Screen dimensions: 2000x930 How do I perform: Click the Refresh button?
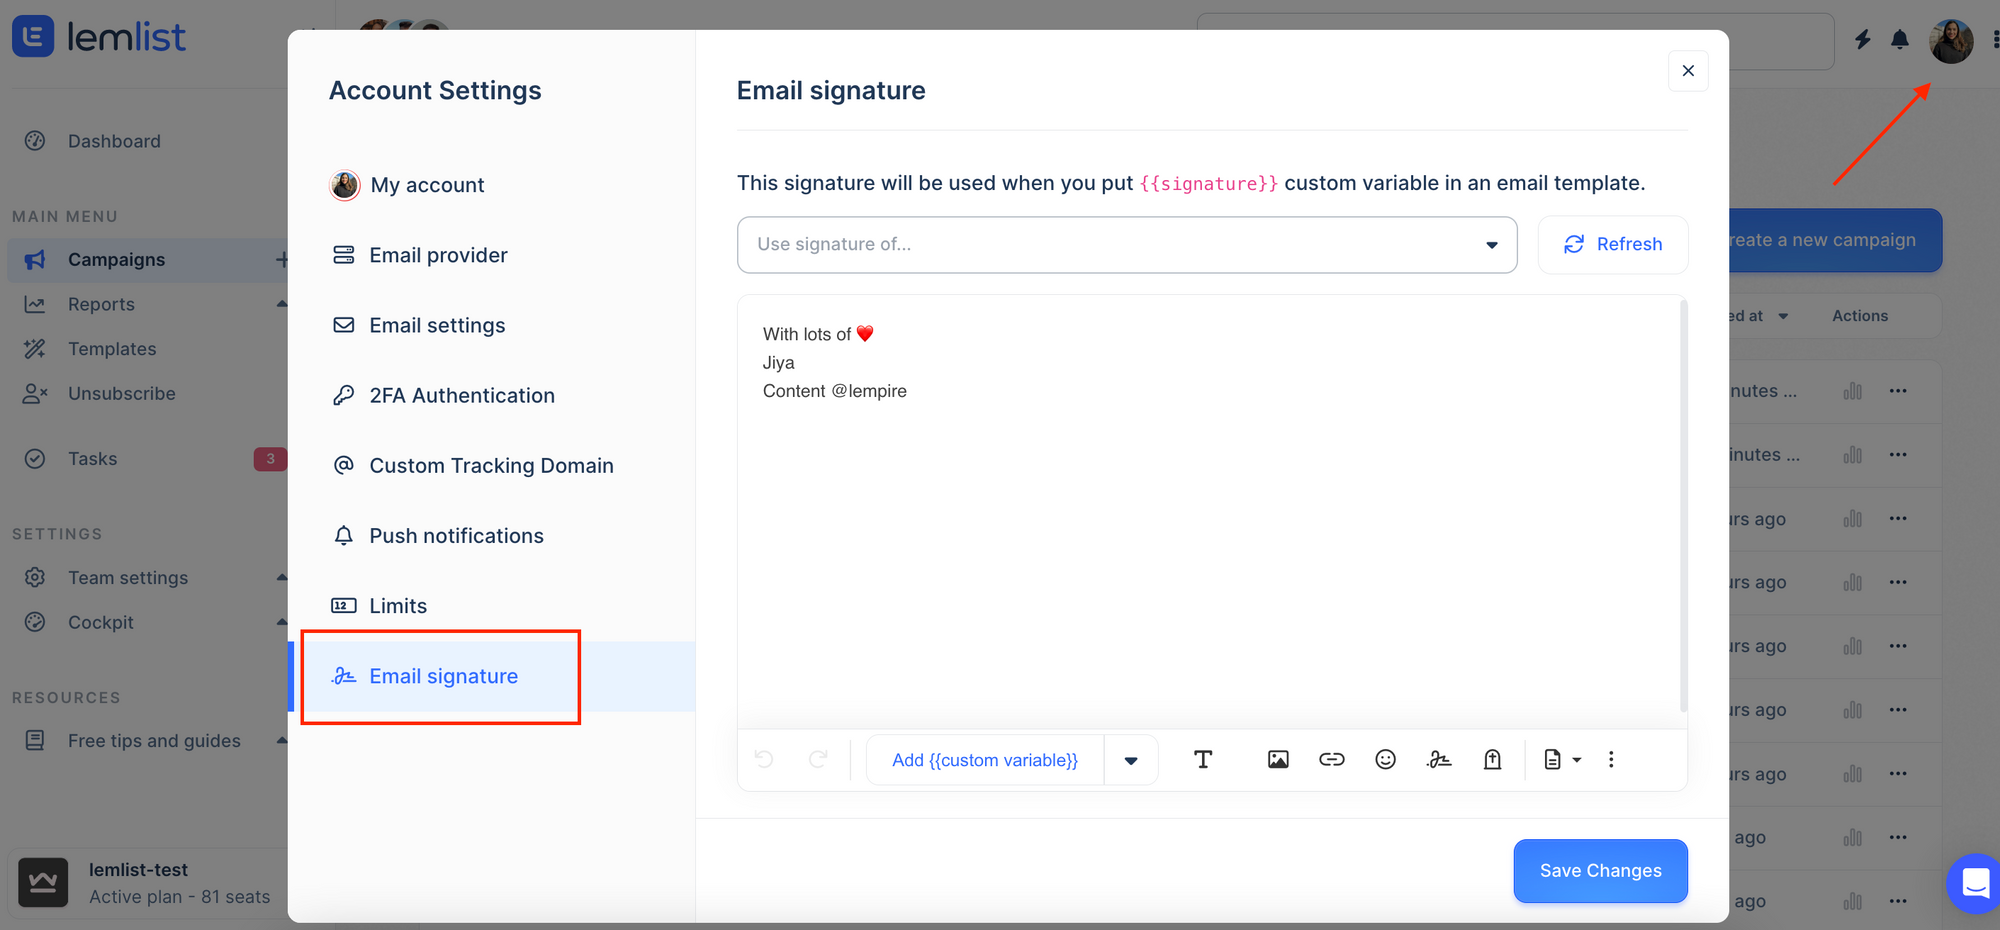[1612, 245]
